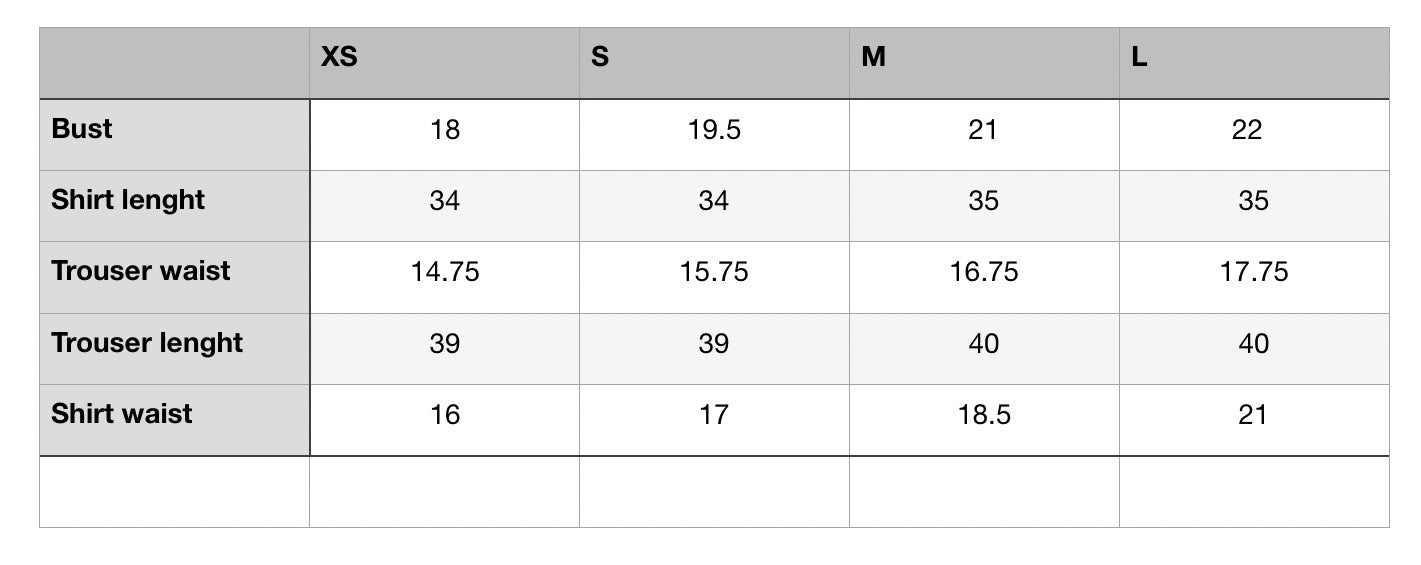Select the Trouser waist row label

(174, 276)
